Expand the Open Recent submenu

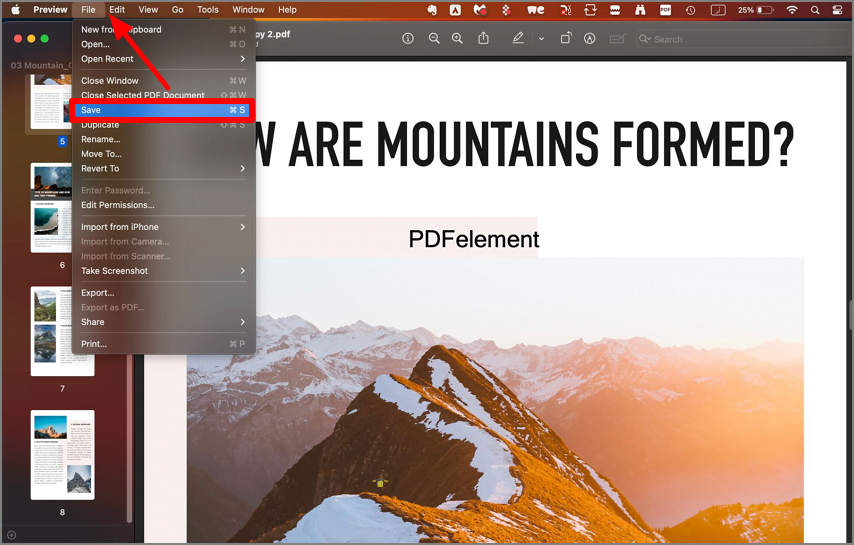click(162, 59)
